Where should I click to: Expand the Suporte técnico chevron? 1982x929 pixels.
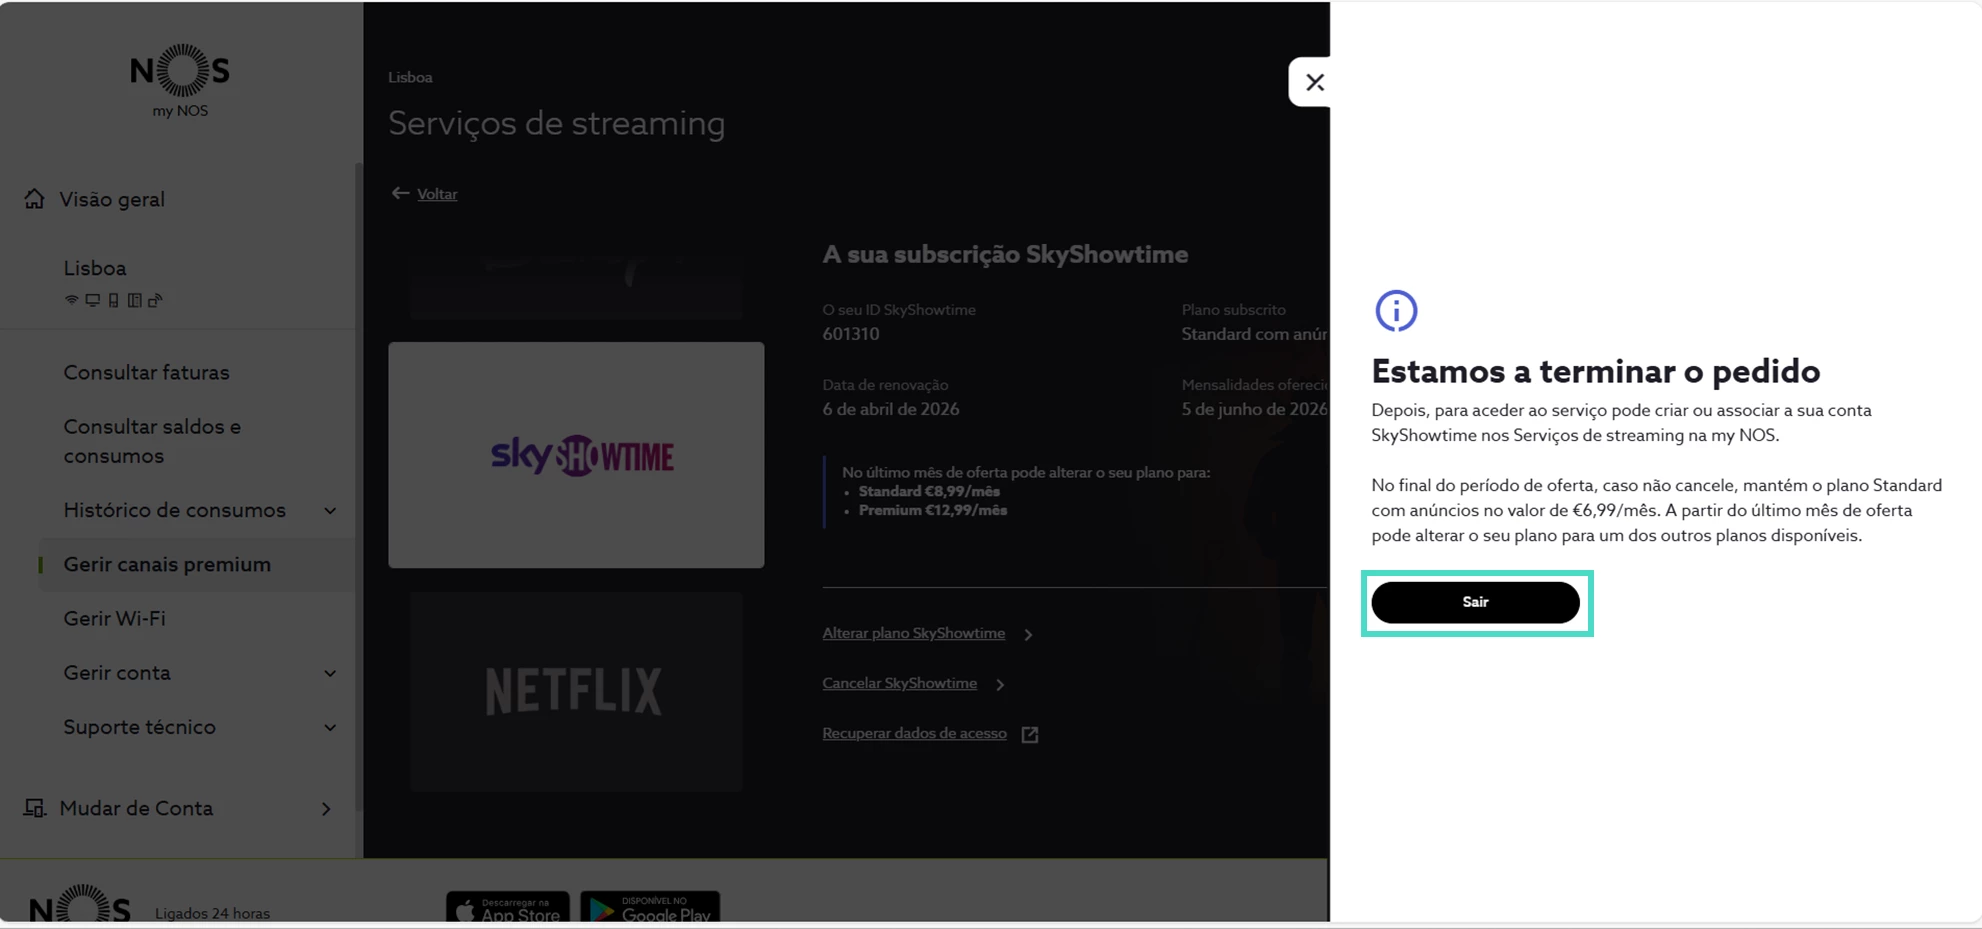pyautogui.click(x=330, y=728)
